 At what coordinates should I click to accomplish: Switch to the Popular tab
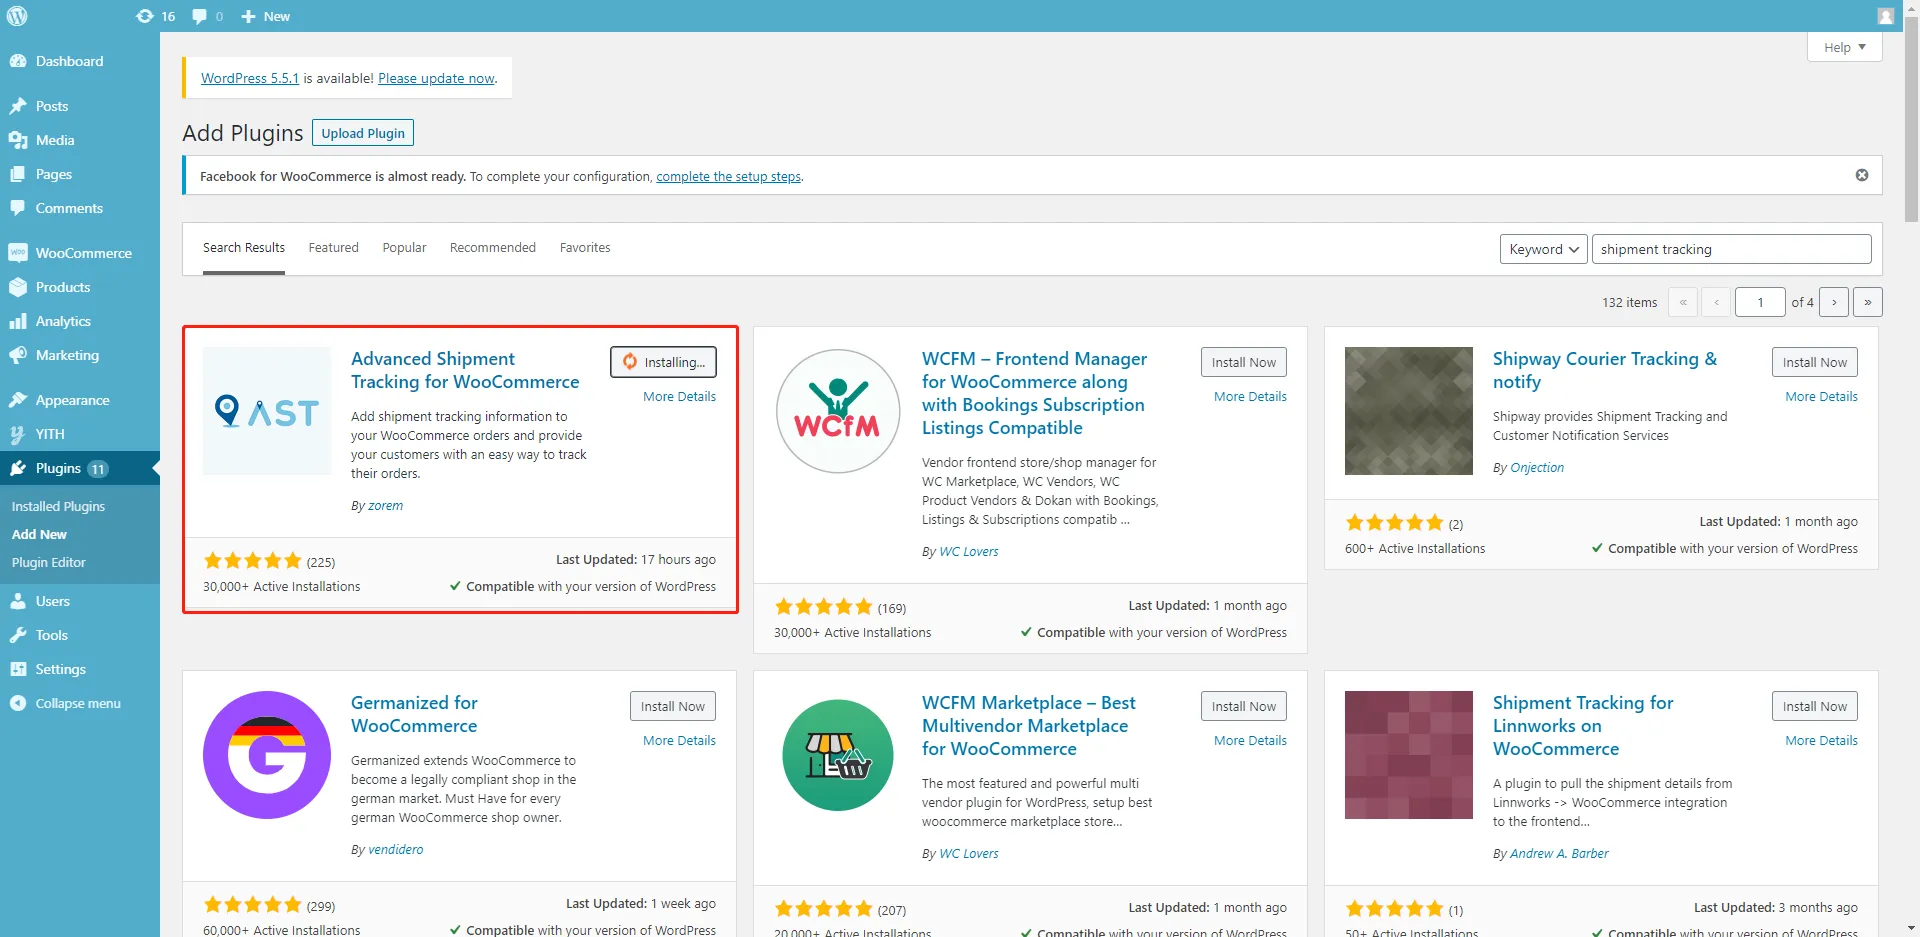click(404, 248)
